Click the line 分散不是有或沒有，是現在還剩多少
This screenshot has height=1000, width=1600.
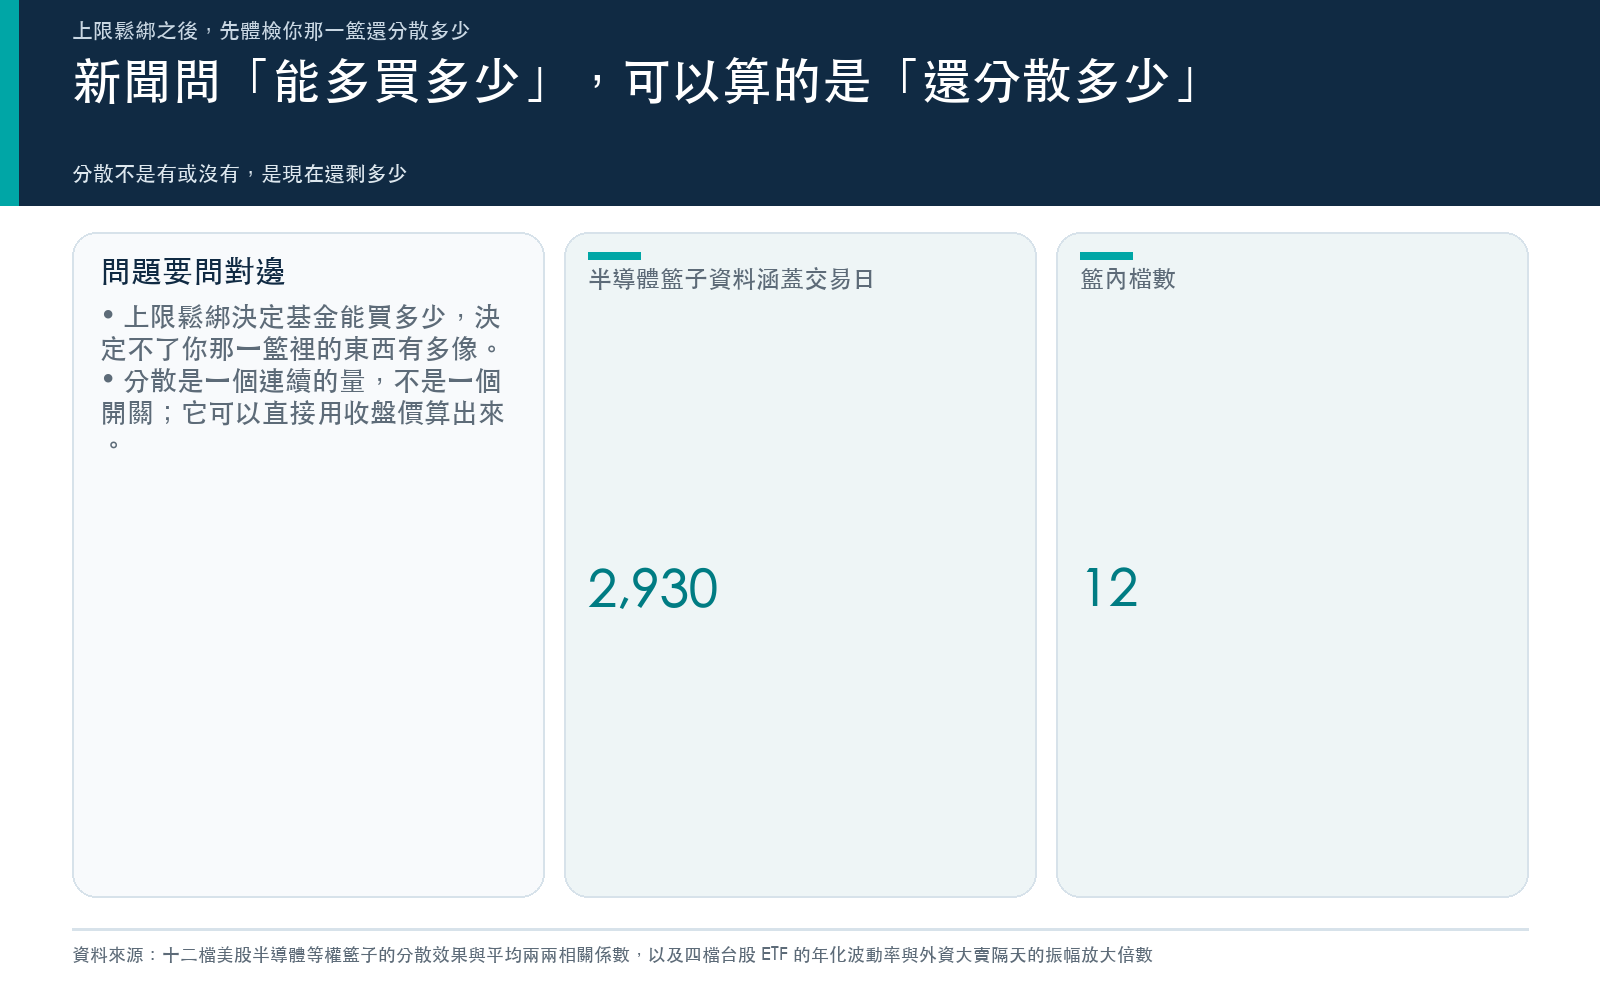pos(240,174)
